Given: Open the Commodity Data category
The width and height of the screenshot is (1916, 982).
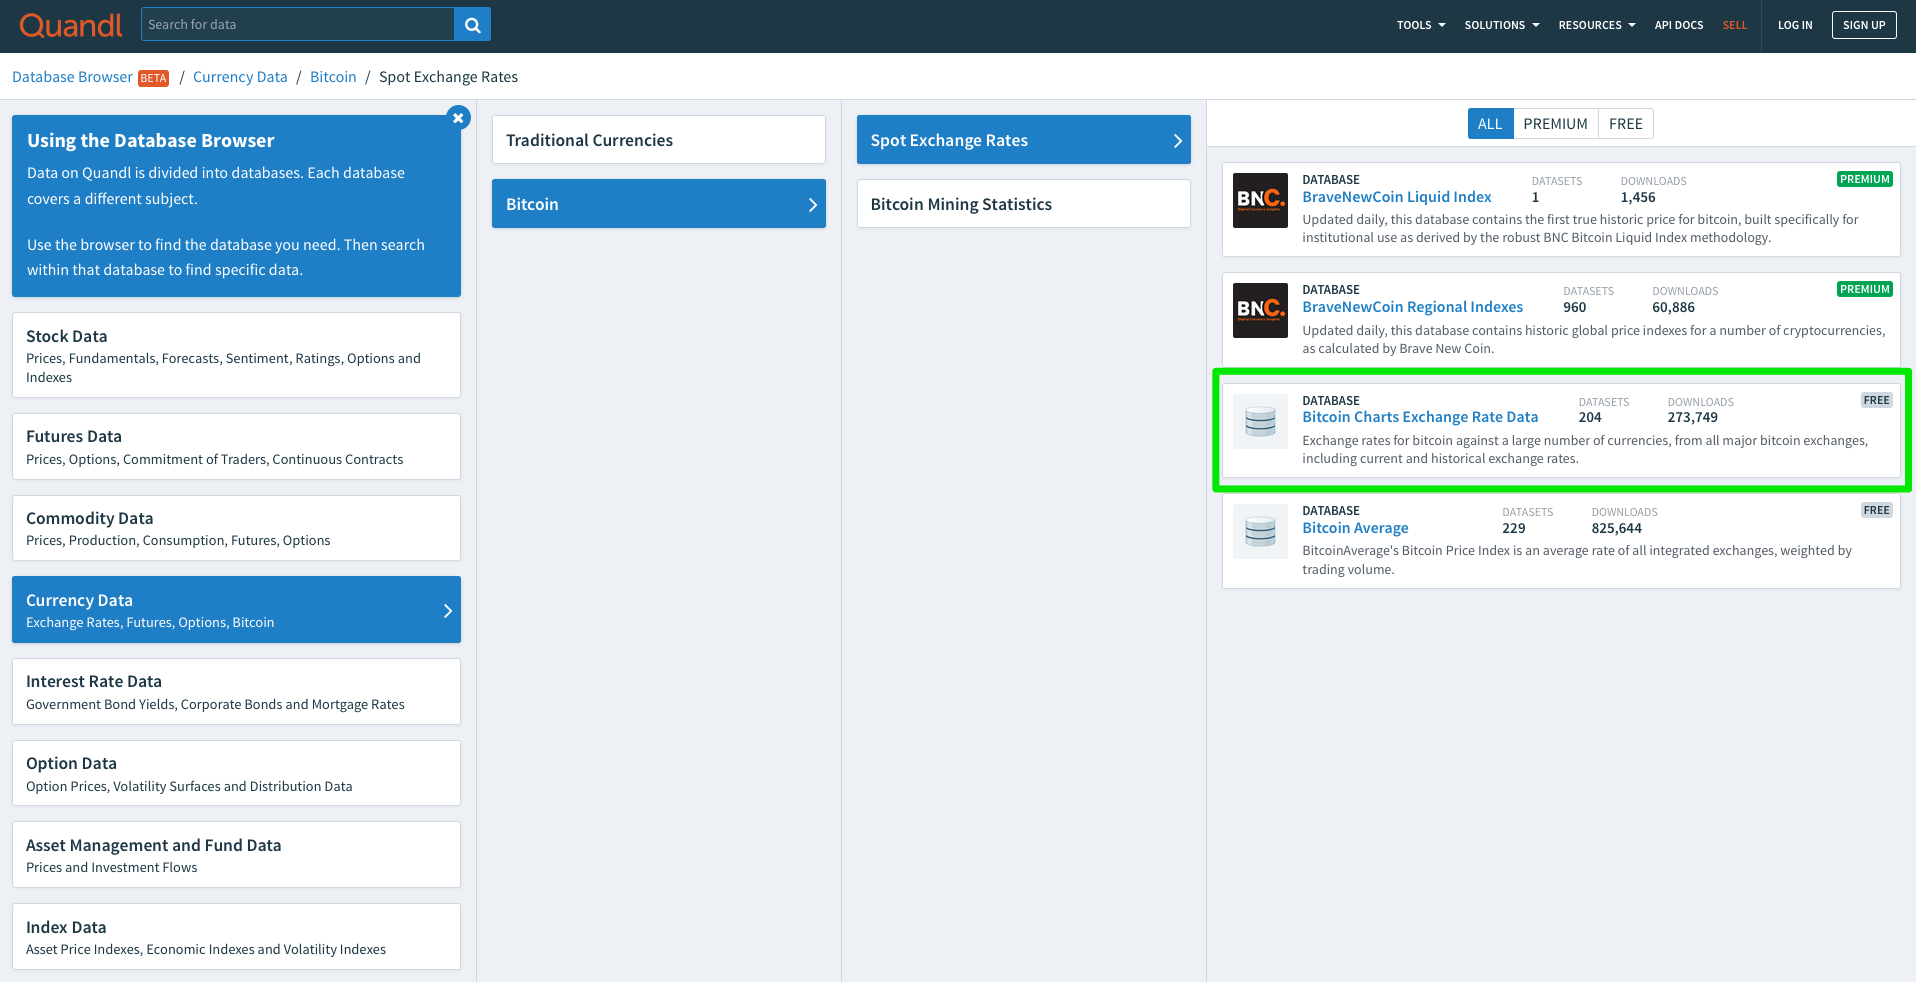Looking at the screenshot, I should 236,528.
